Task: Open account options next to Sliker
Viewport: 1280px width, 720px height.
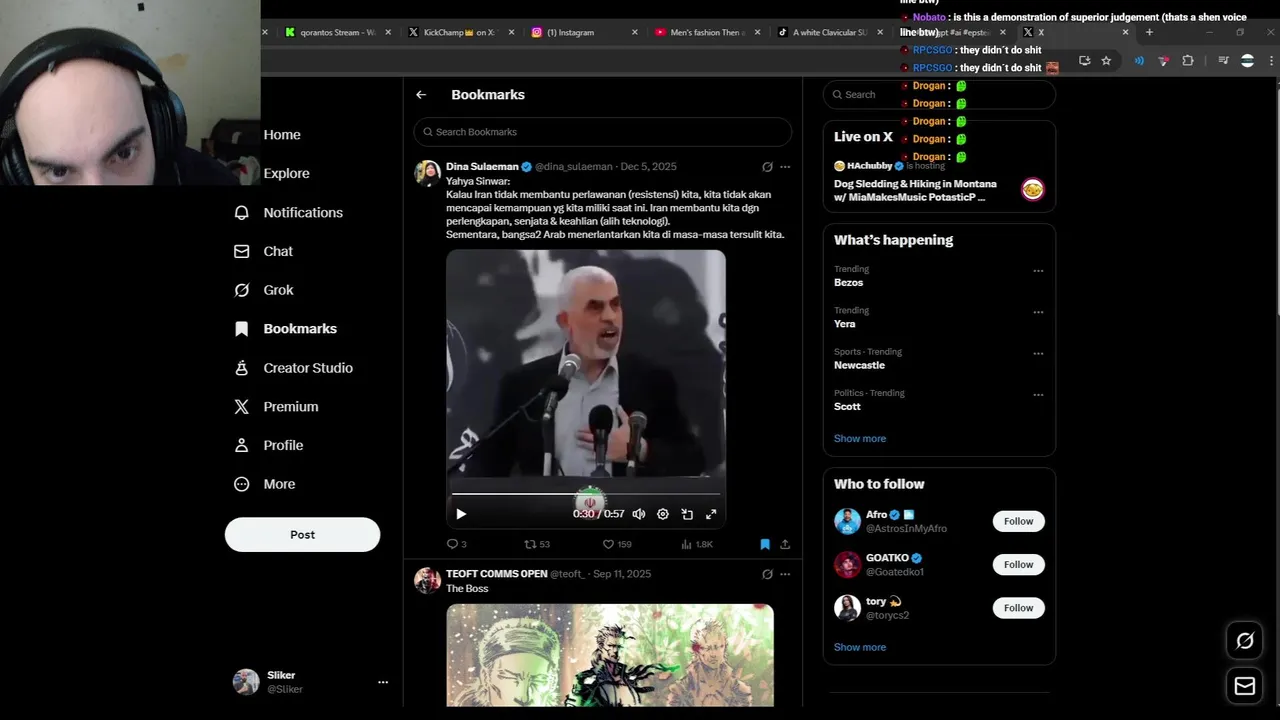Action: point(382,682)
